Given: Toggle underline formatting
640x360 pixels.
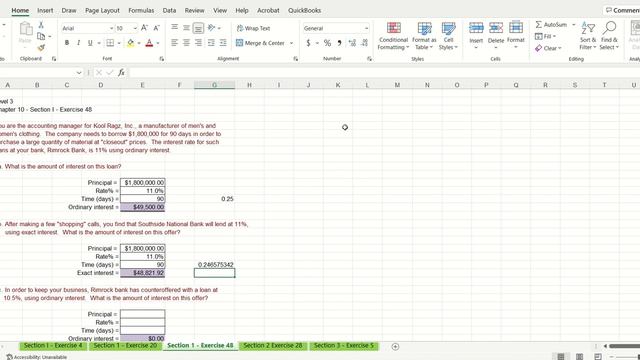Looking at the screenshot, I should click(x=90, y=43).
